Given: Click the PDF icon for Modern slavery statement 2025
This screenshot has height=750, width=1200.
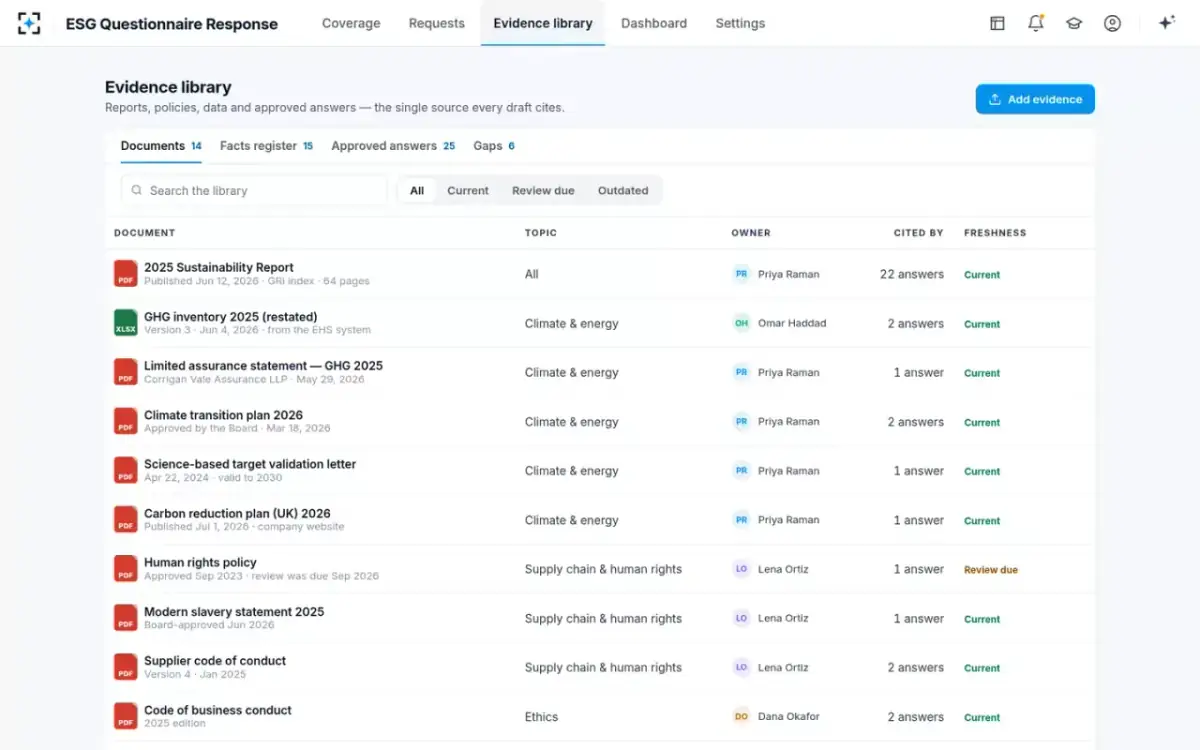Looking at the screenshot, I should point(126,618).
